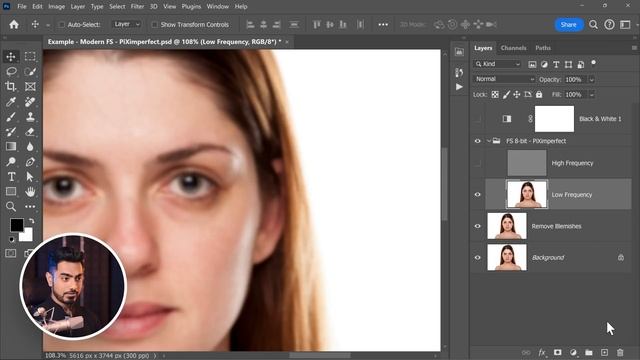
Task: Select the Lasso tool
Action: [11, 71]
